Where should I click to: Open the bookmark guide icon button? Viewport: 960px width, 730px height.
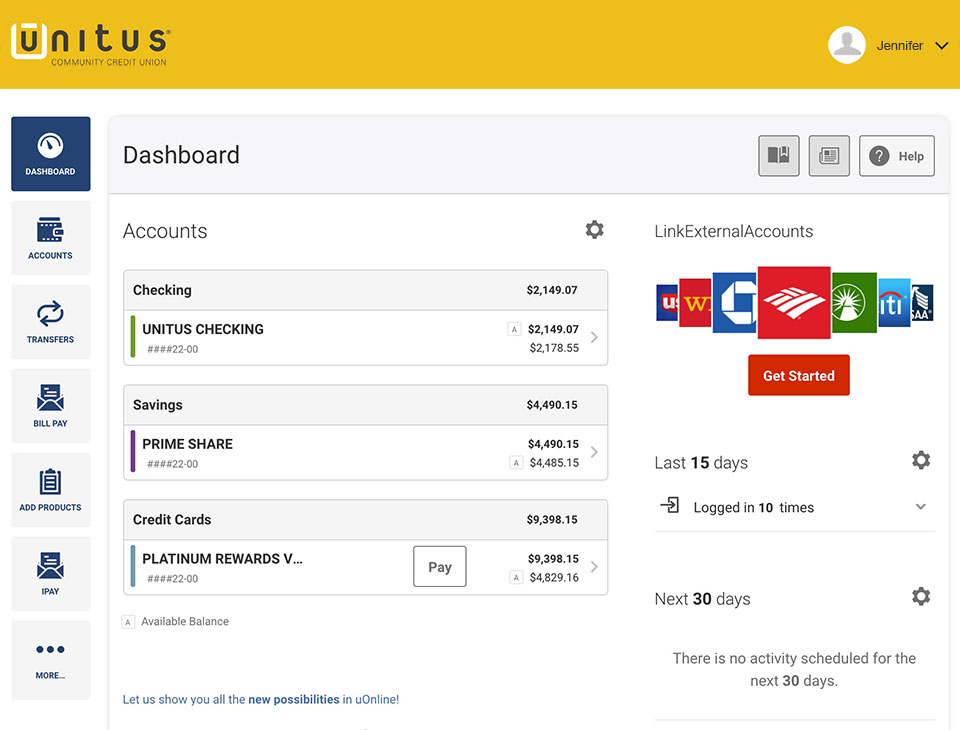click(x=779, y=156)
